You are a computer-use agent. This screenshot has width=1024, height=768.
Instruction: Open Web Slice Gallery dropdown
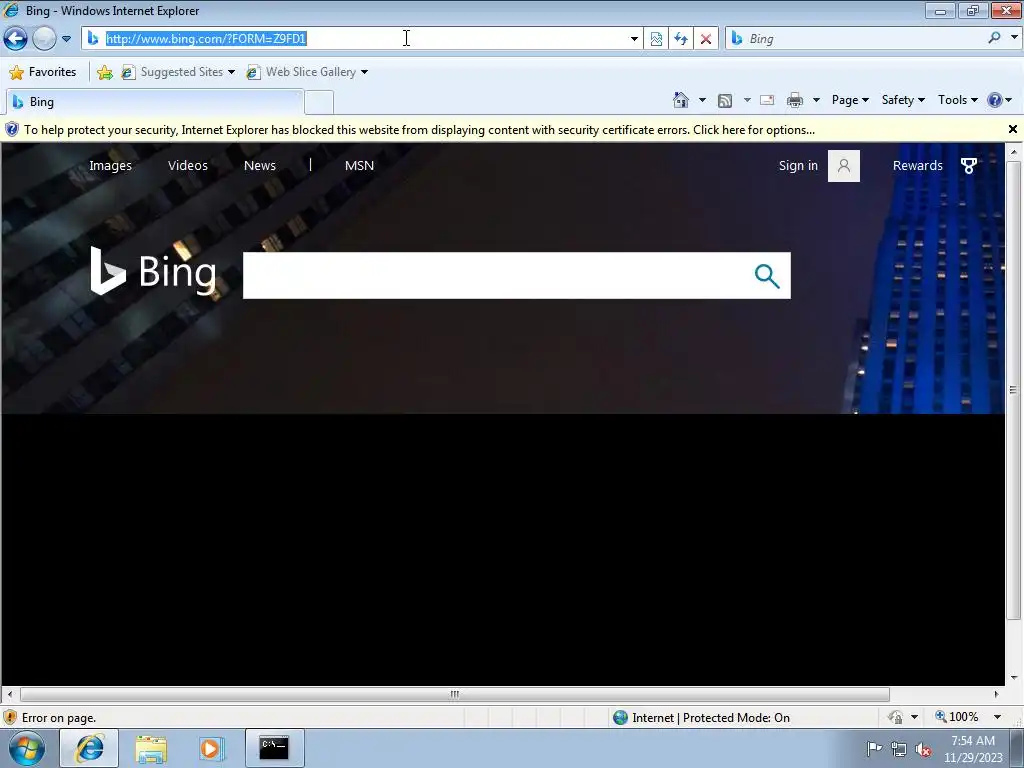pyautogui.click(x=307, y=72)
